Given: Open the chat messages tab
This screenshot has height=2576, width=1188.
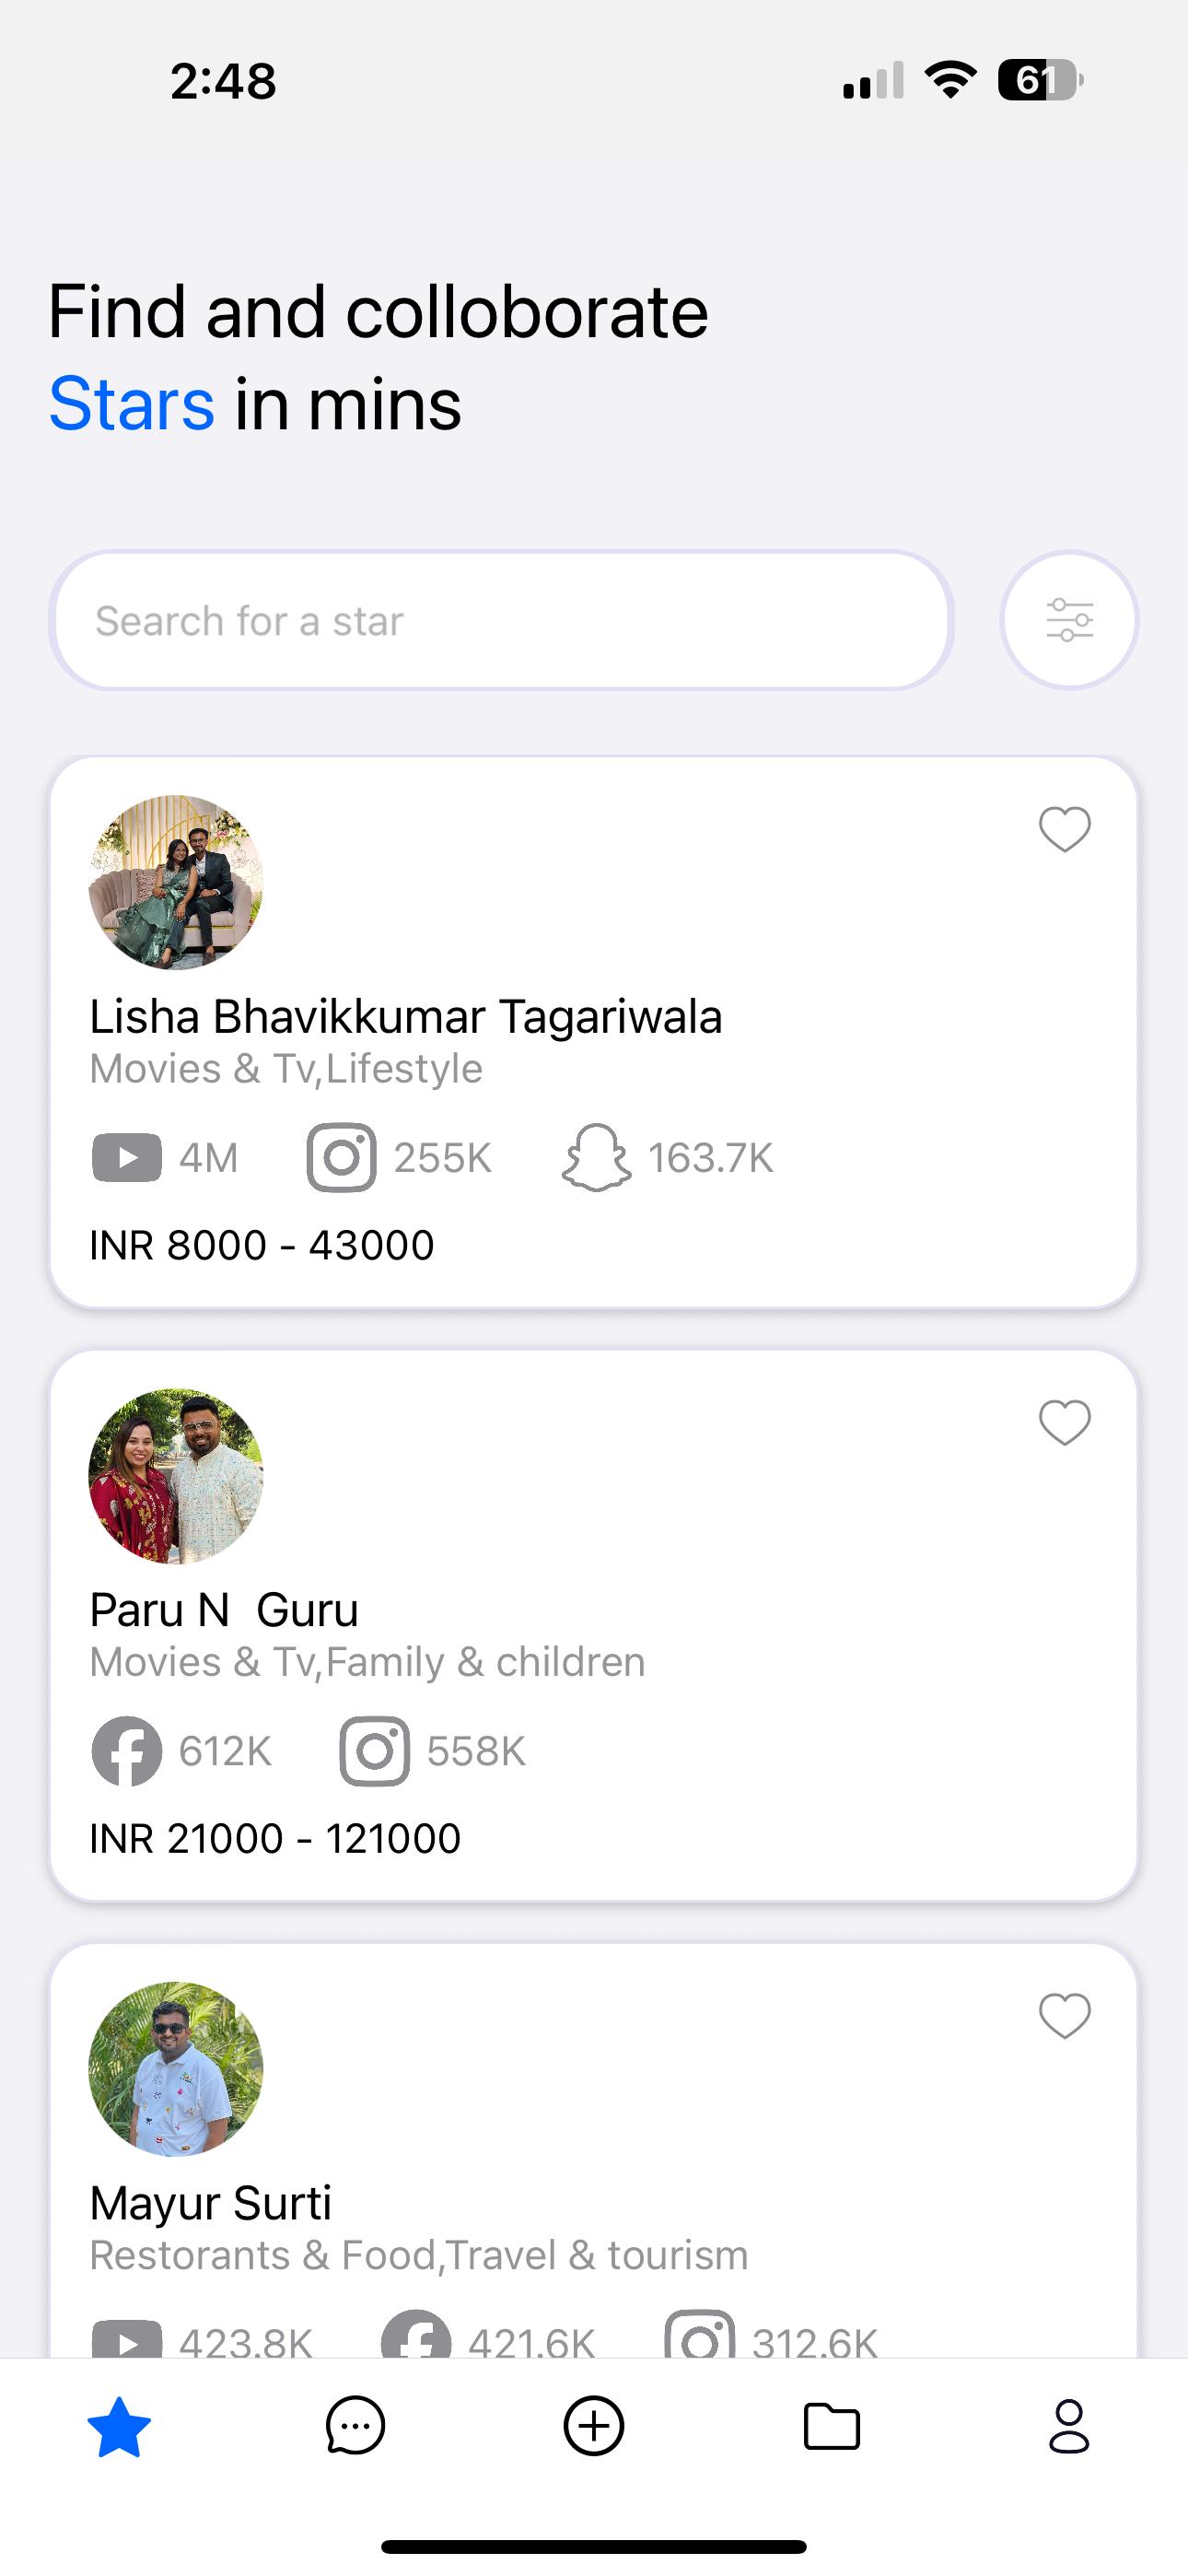Looking at the screenshot, I should [356, 2427].
